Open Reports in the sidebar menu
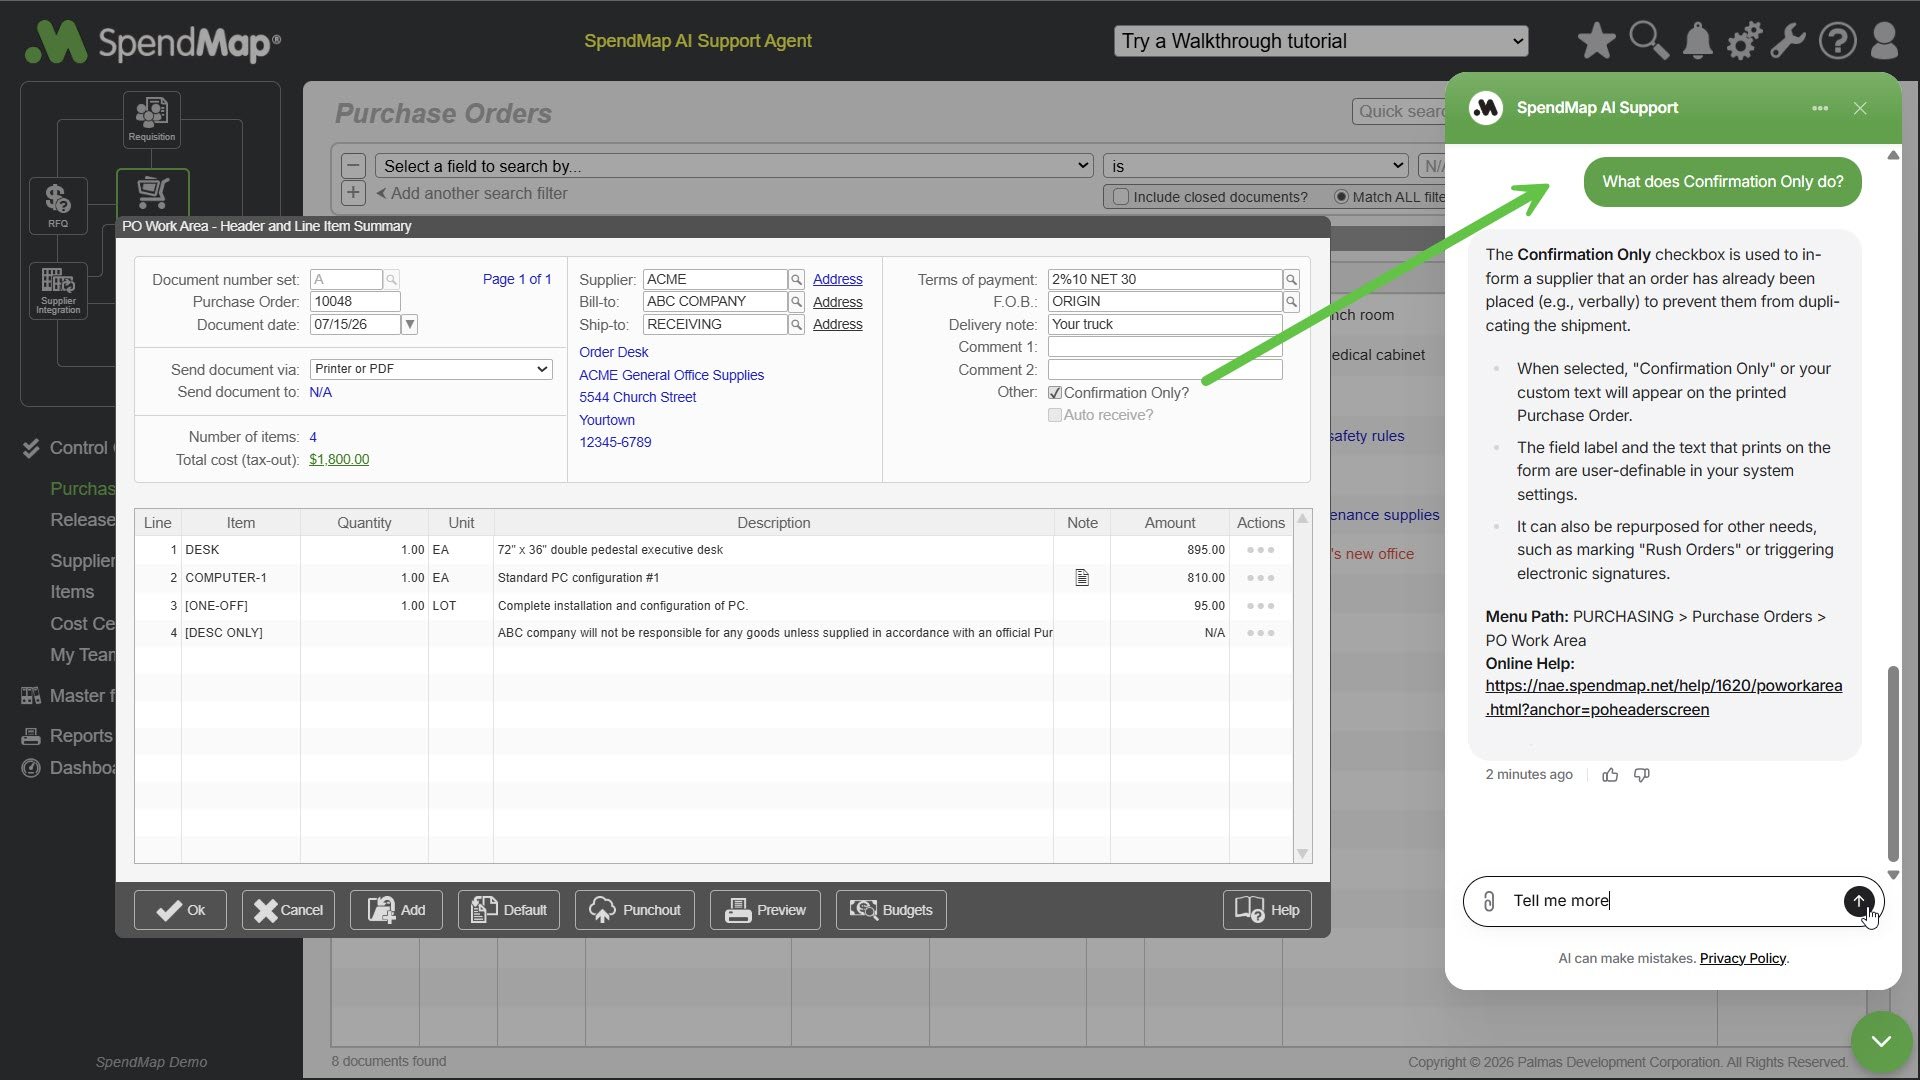This screenshot has height=1080, width=1920. tap(81, 736)
